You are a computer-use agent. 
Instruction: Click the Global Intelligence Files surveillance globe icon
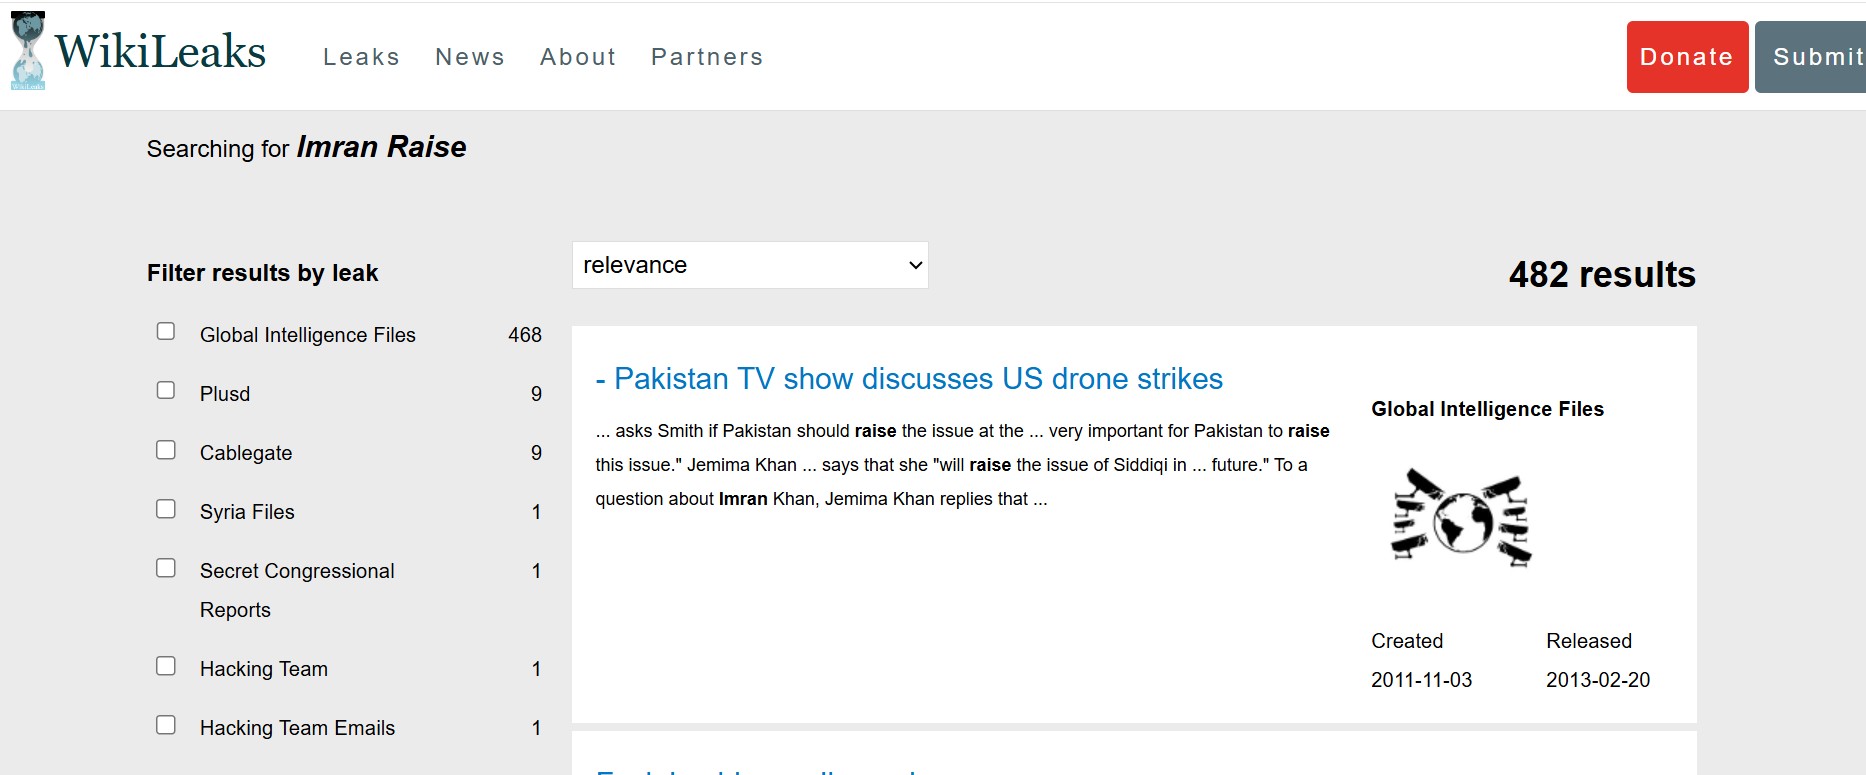pyautogui.click(x=1461, y=519)
